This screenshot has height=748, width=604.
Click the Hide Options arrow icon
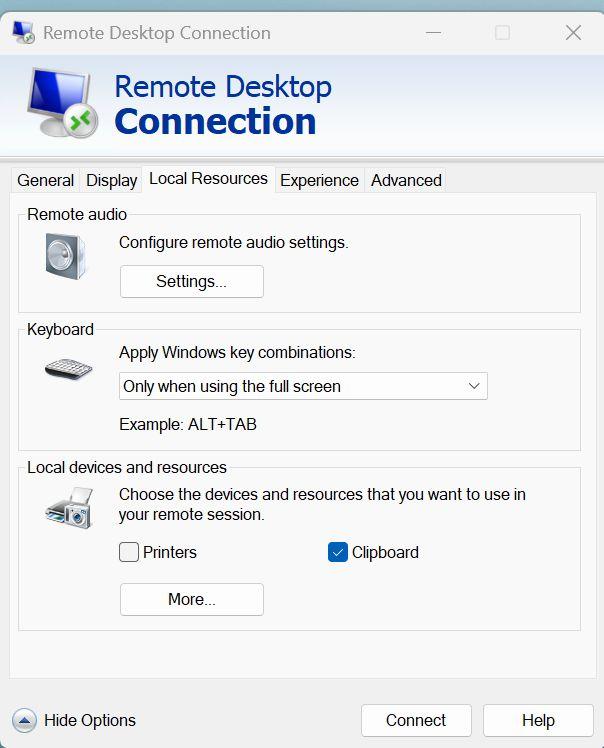25,720
